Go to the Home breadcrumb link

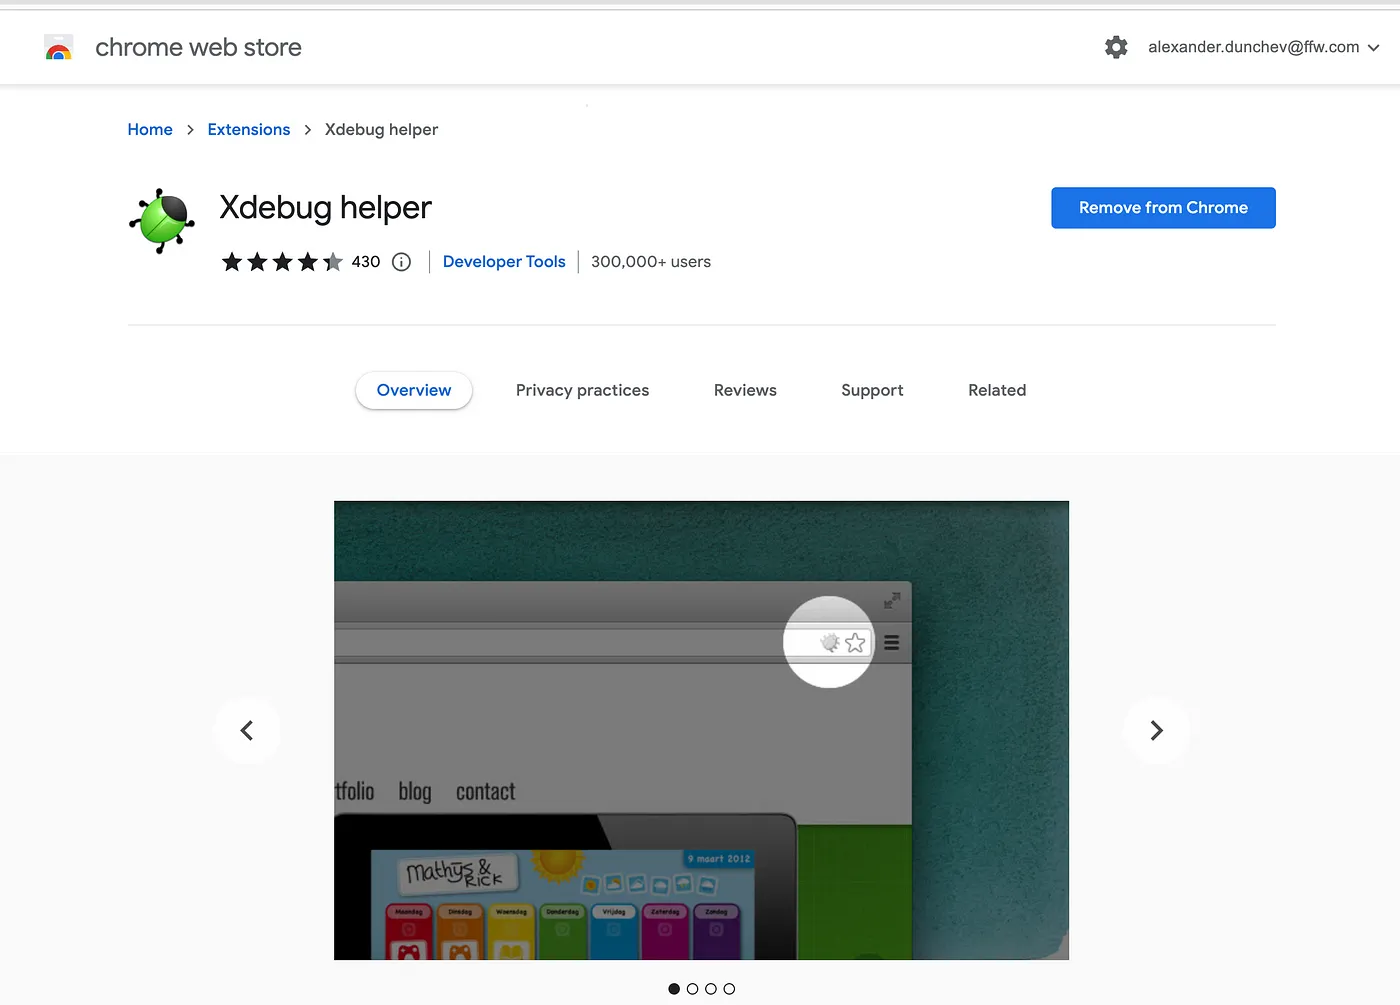(150, 129)
